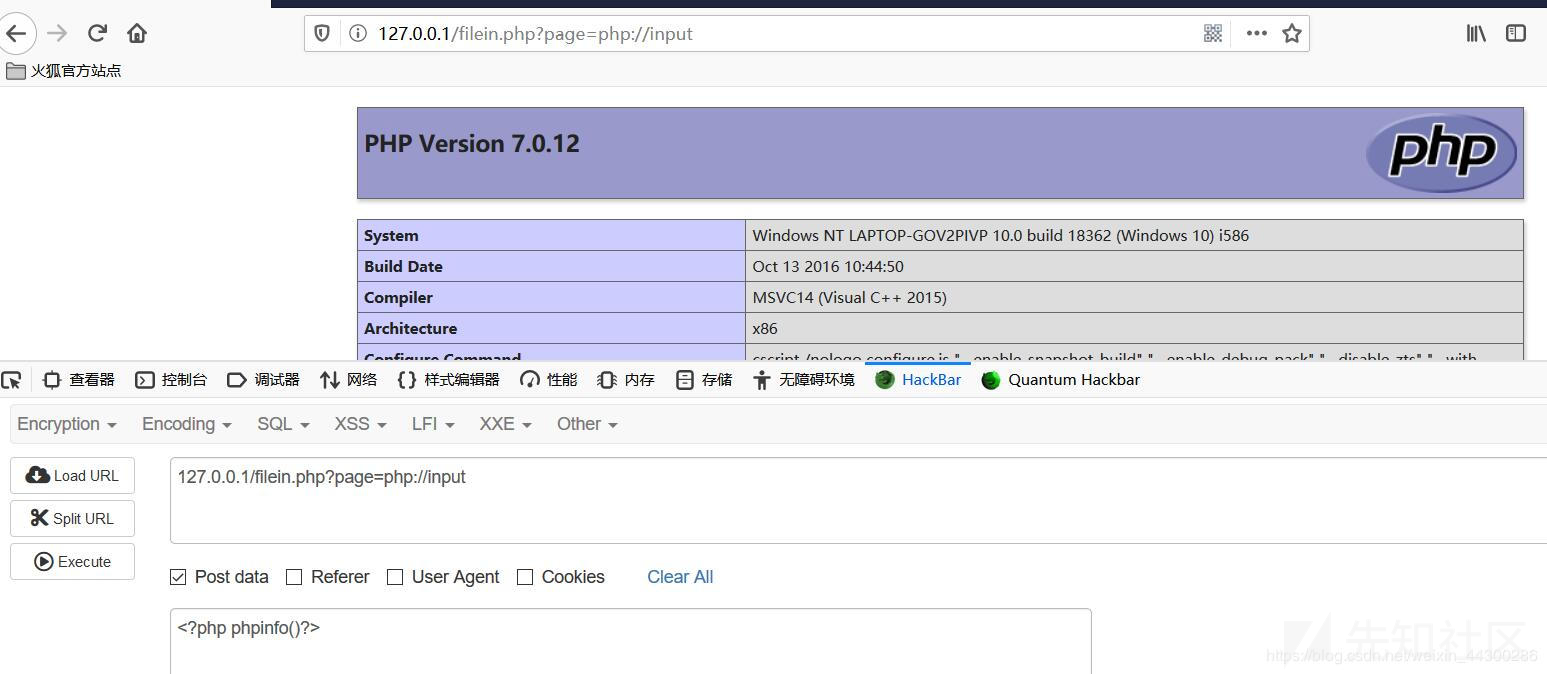
Task: Open the 内存 memory tab
Action: 625,380
